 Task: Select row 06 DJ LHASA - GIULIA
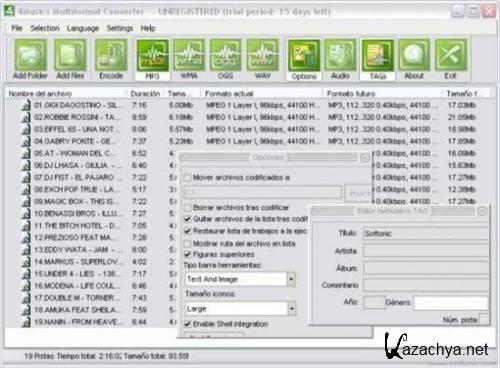pyautogui.click(x=78, y=166)
